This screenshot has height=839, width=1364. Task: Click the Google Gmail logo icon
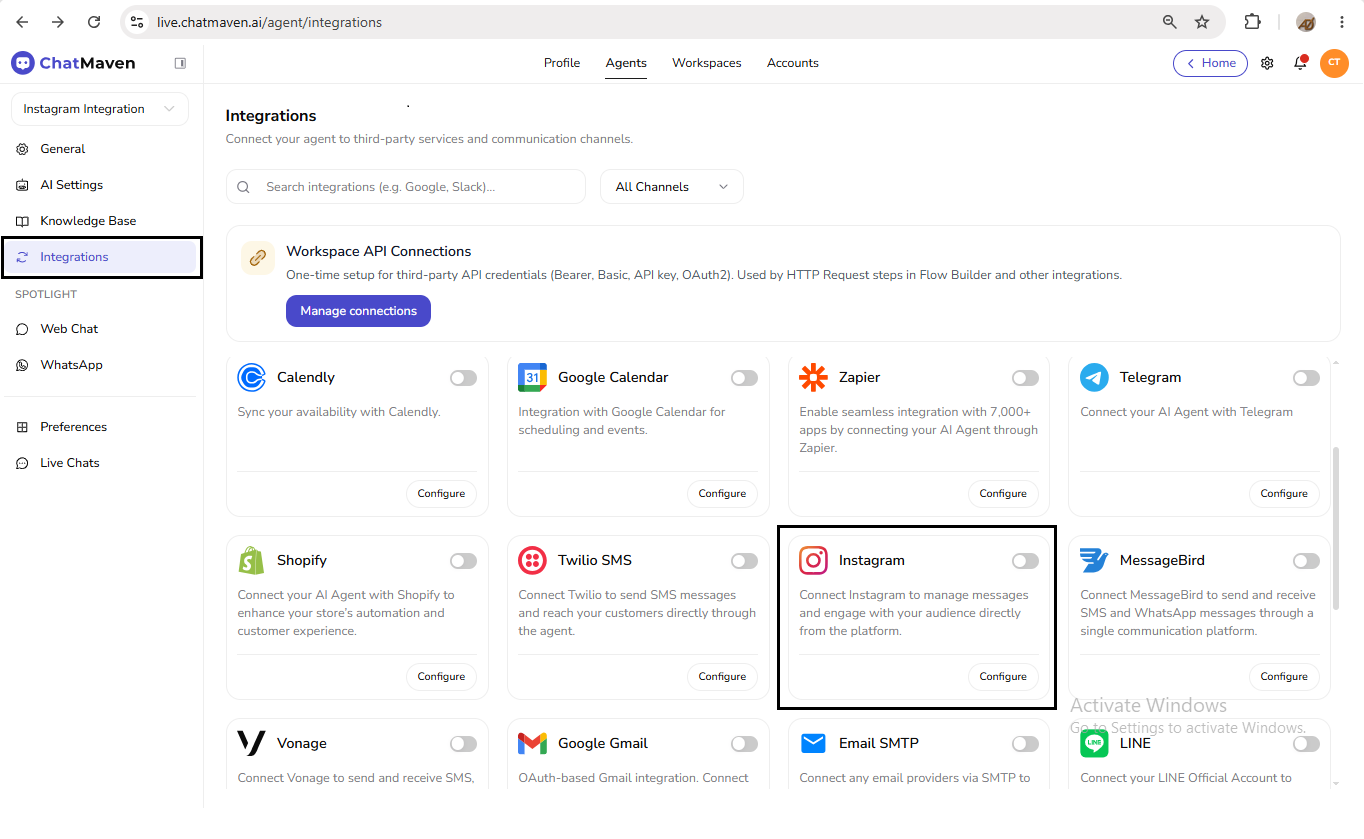click(x=532, y=743)
